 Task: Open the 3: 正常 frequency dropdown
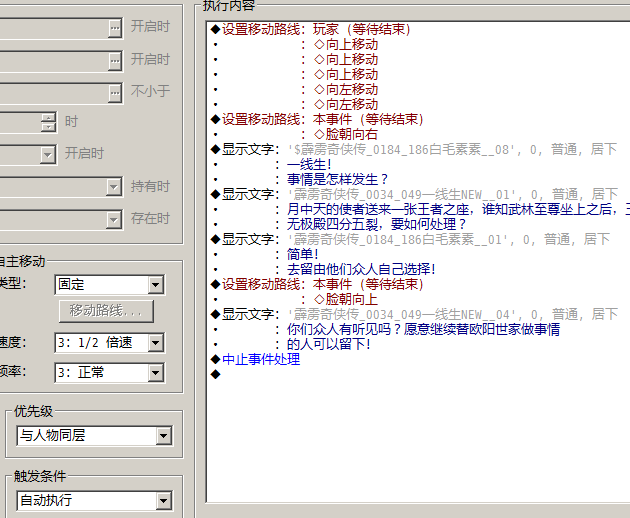(155, 373)
